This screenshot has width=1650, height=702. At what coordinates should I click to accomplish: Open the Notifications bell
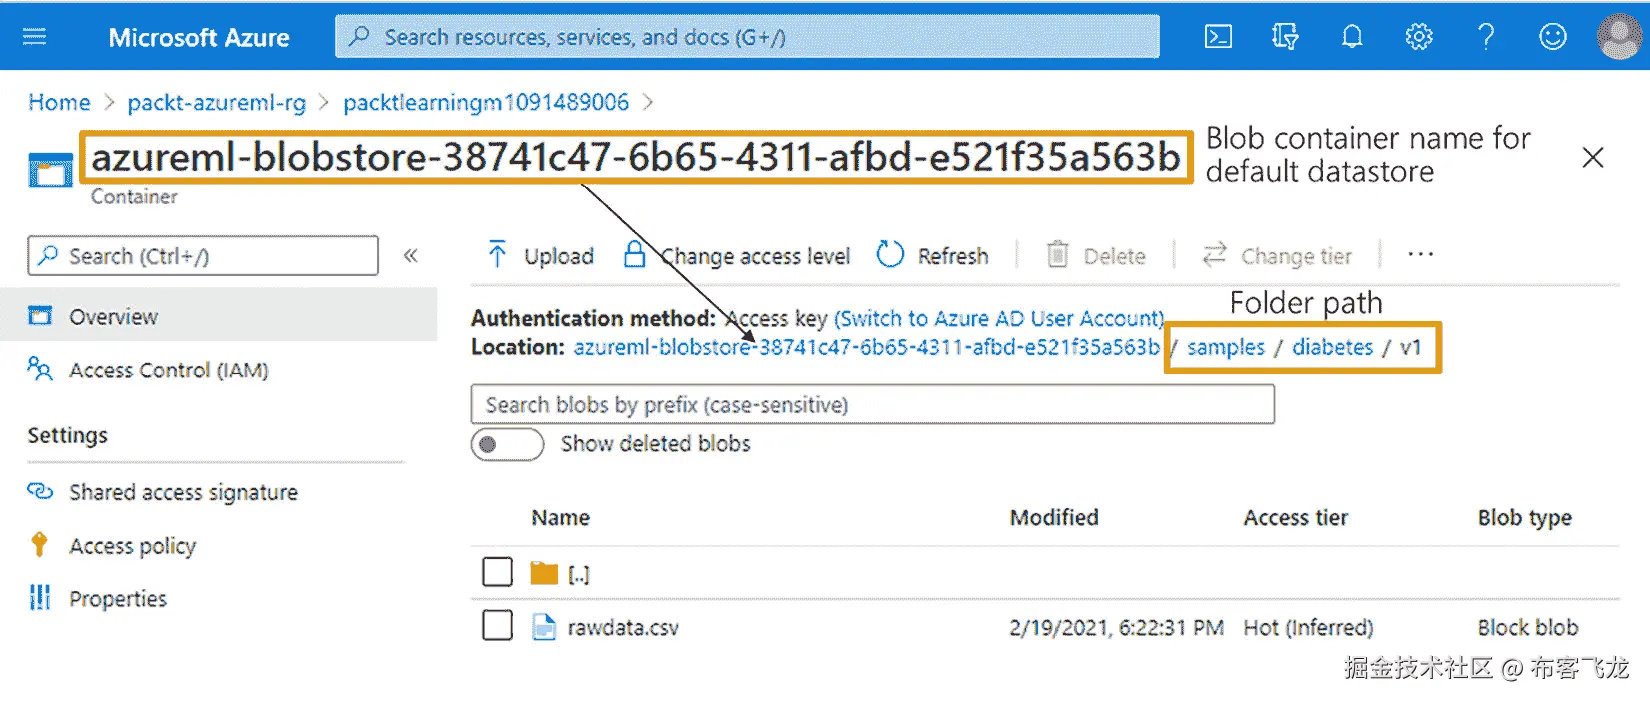coord(1352,37)
